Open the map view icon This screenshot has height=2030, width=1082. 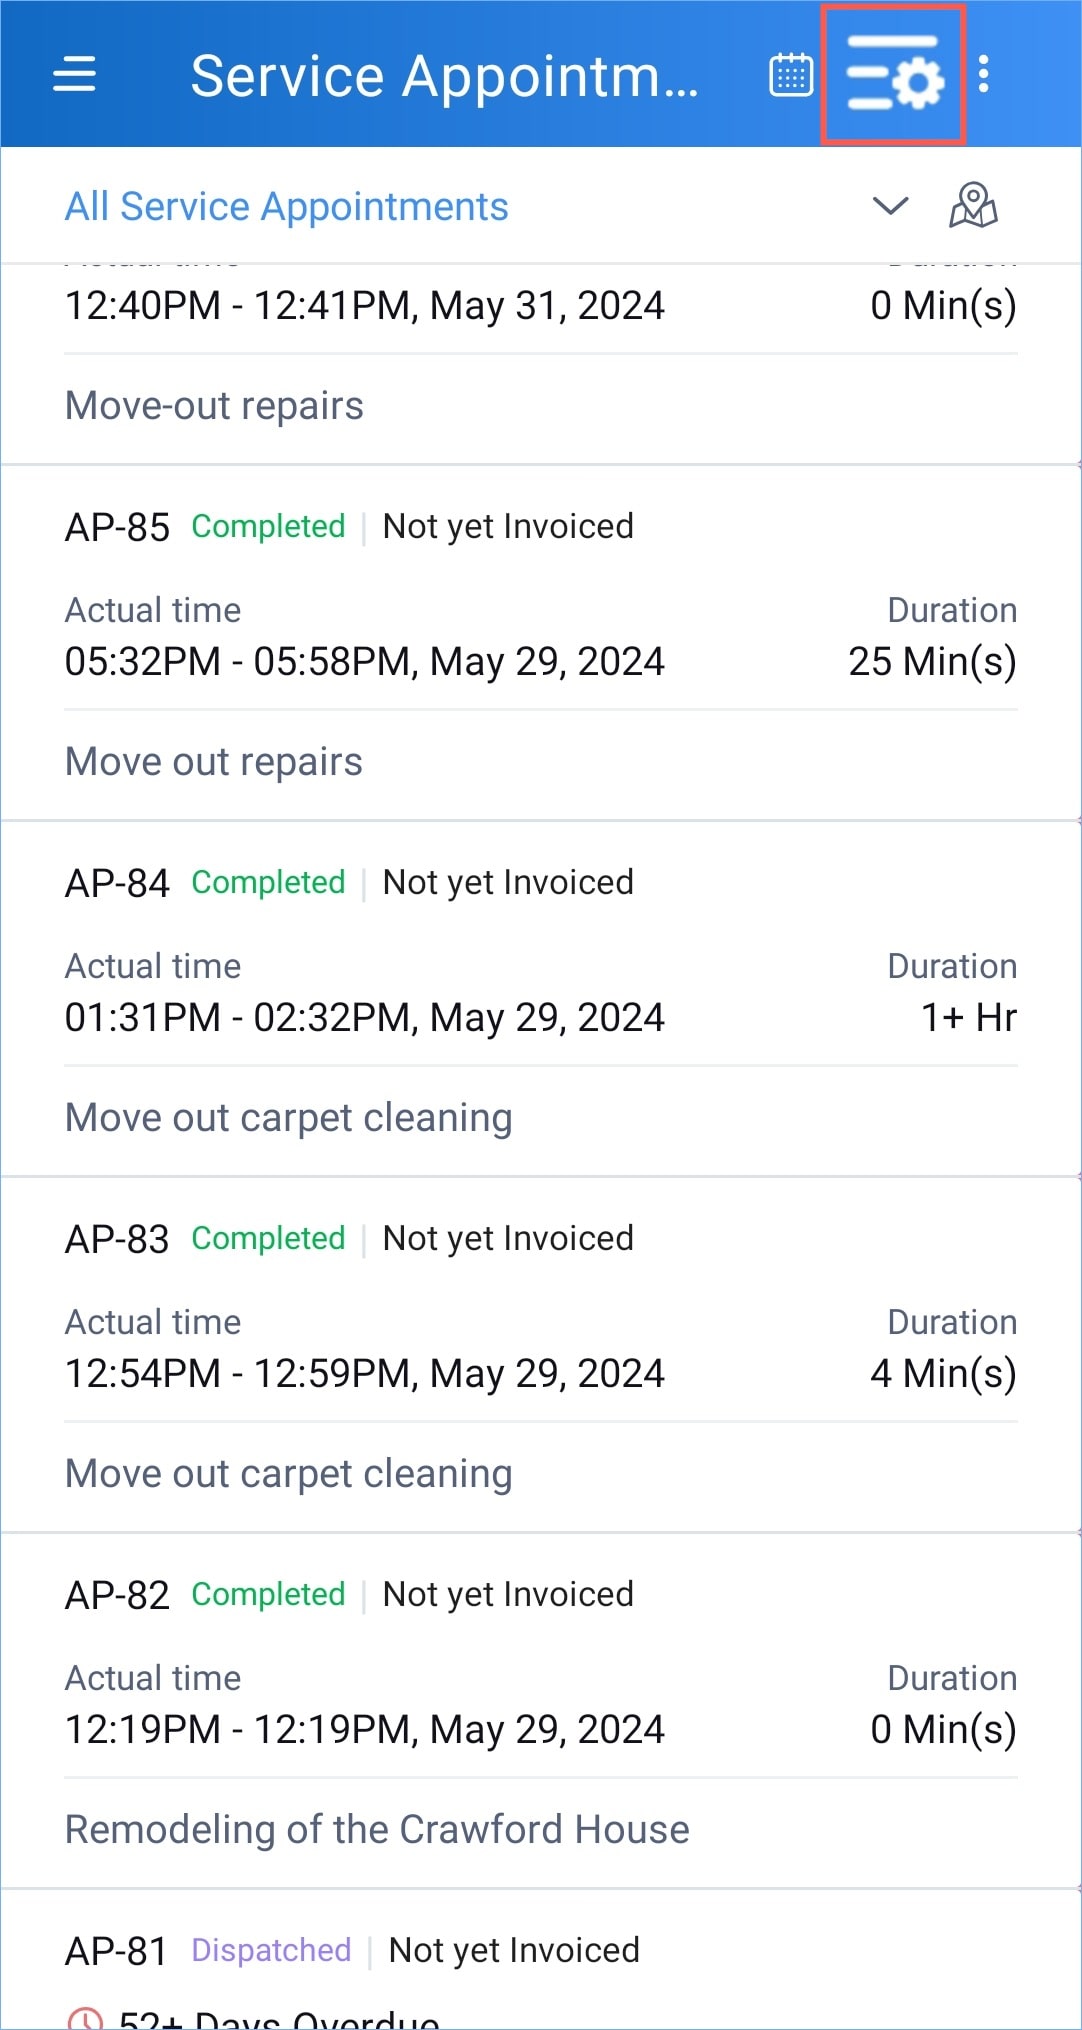point(972,206)
